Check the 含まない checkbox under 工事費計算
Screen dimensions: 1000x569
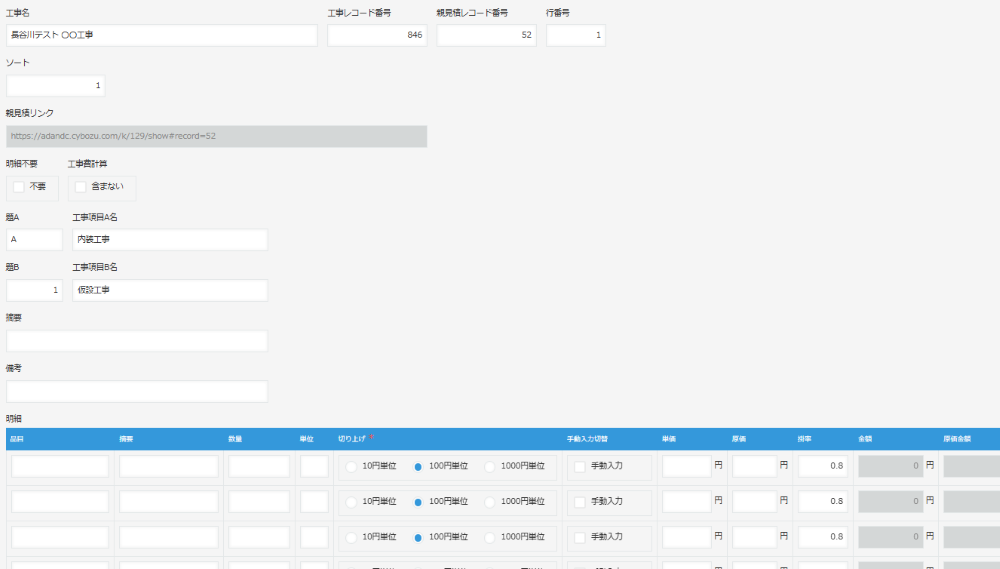pos(80,187)
